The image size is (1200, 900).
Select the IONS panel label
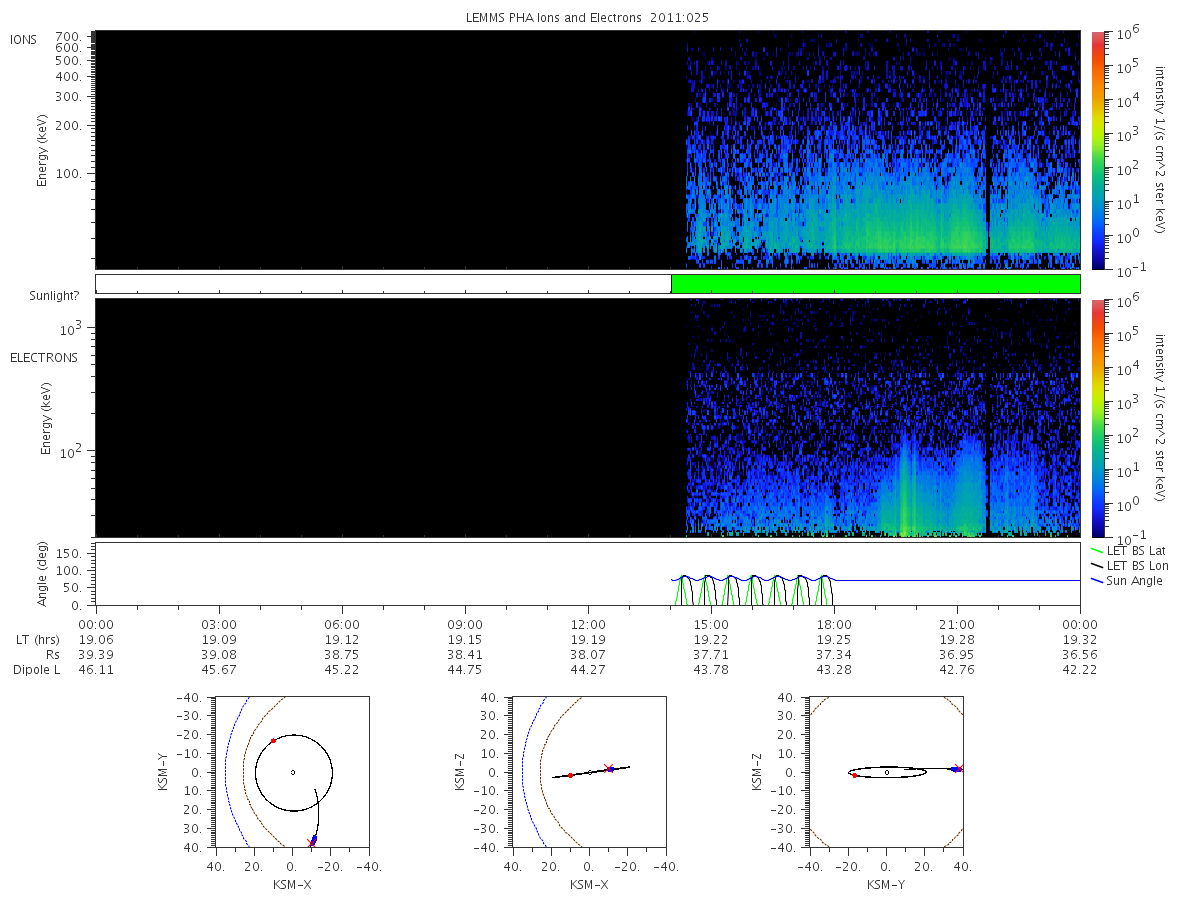[24, 40]
